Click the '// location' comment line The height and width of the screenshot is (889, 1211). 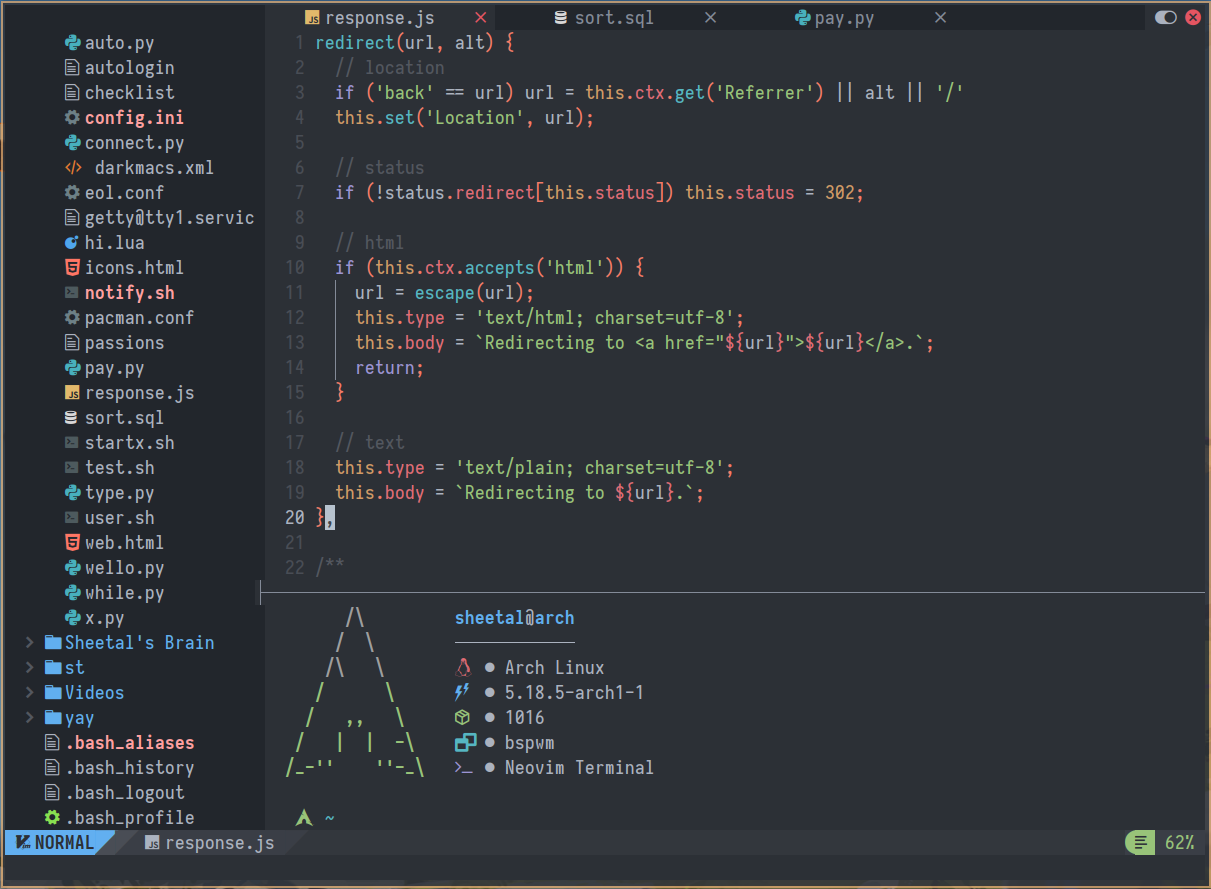click(390, 68)
